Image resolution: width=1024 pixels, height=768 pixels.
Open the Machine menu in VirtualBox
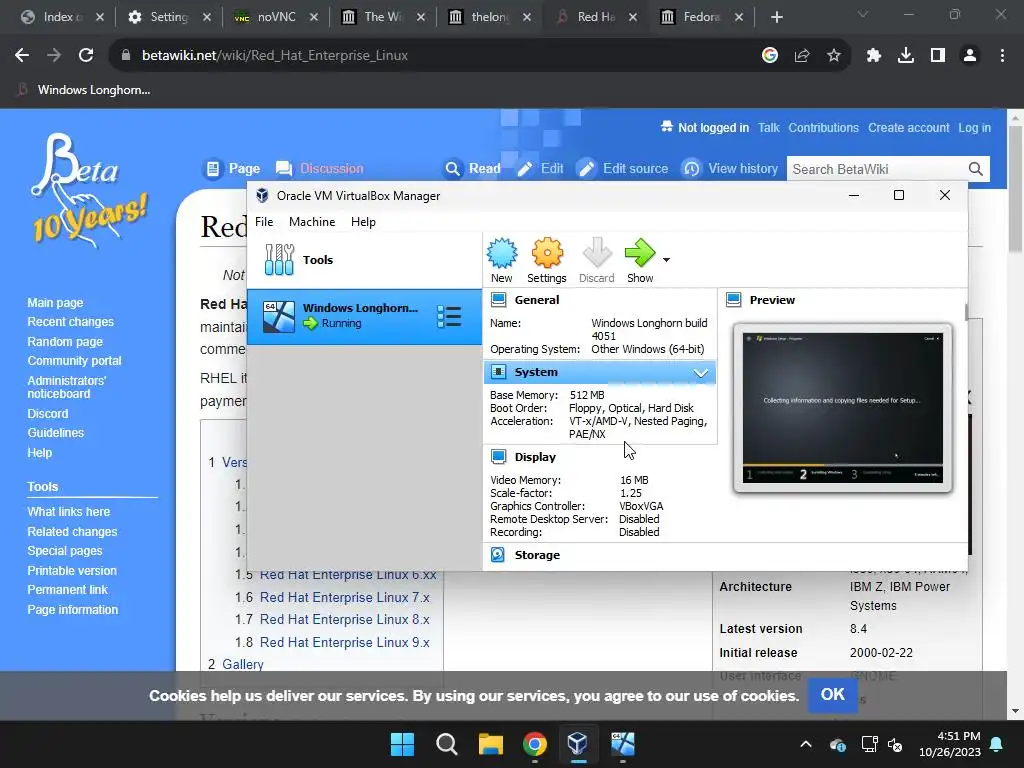(x=312, y=221)
